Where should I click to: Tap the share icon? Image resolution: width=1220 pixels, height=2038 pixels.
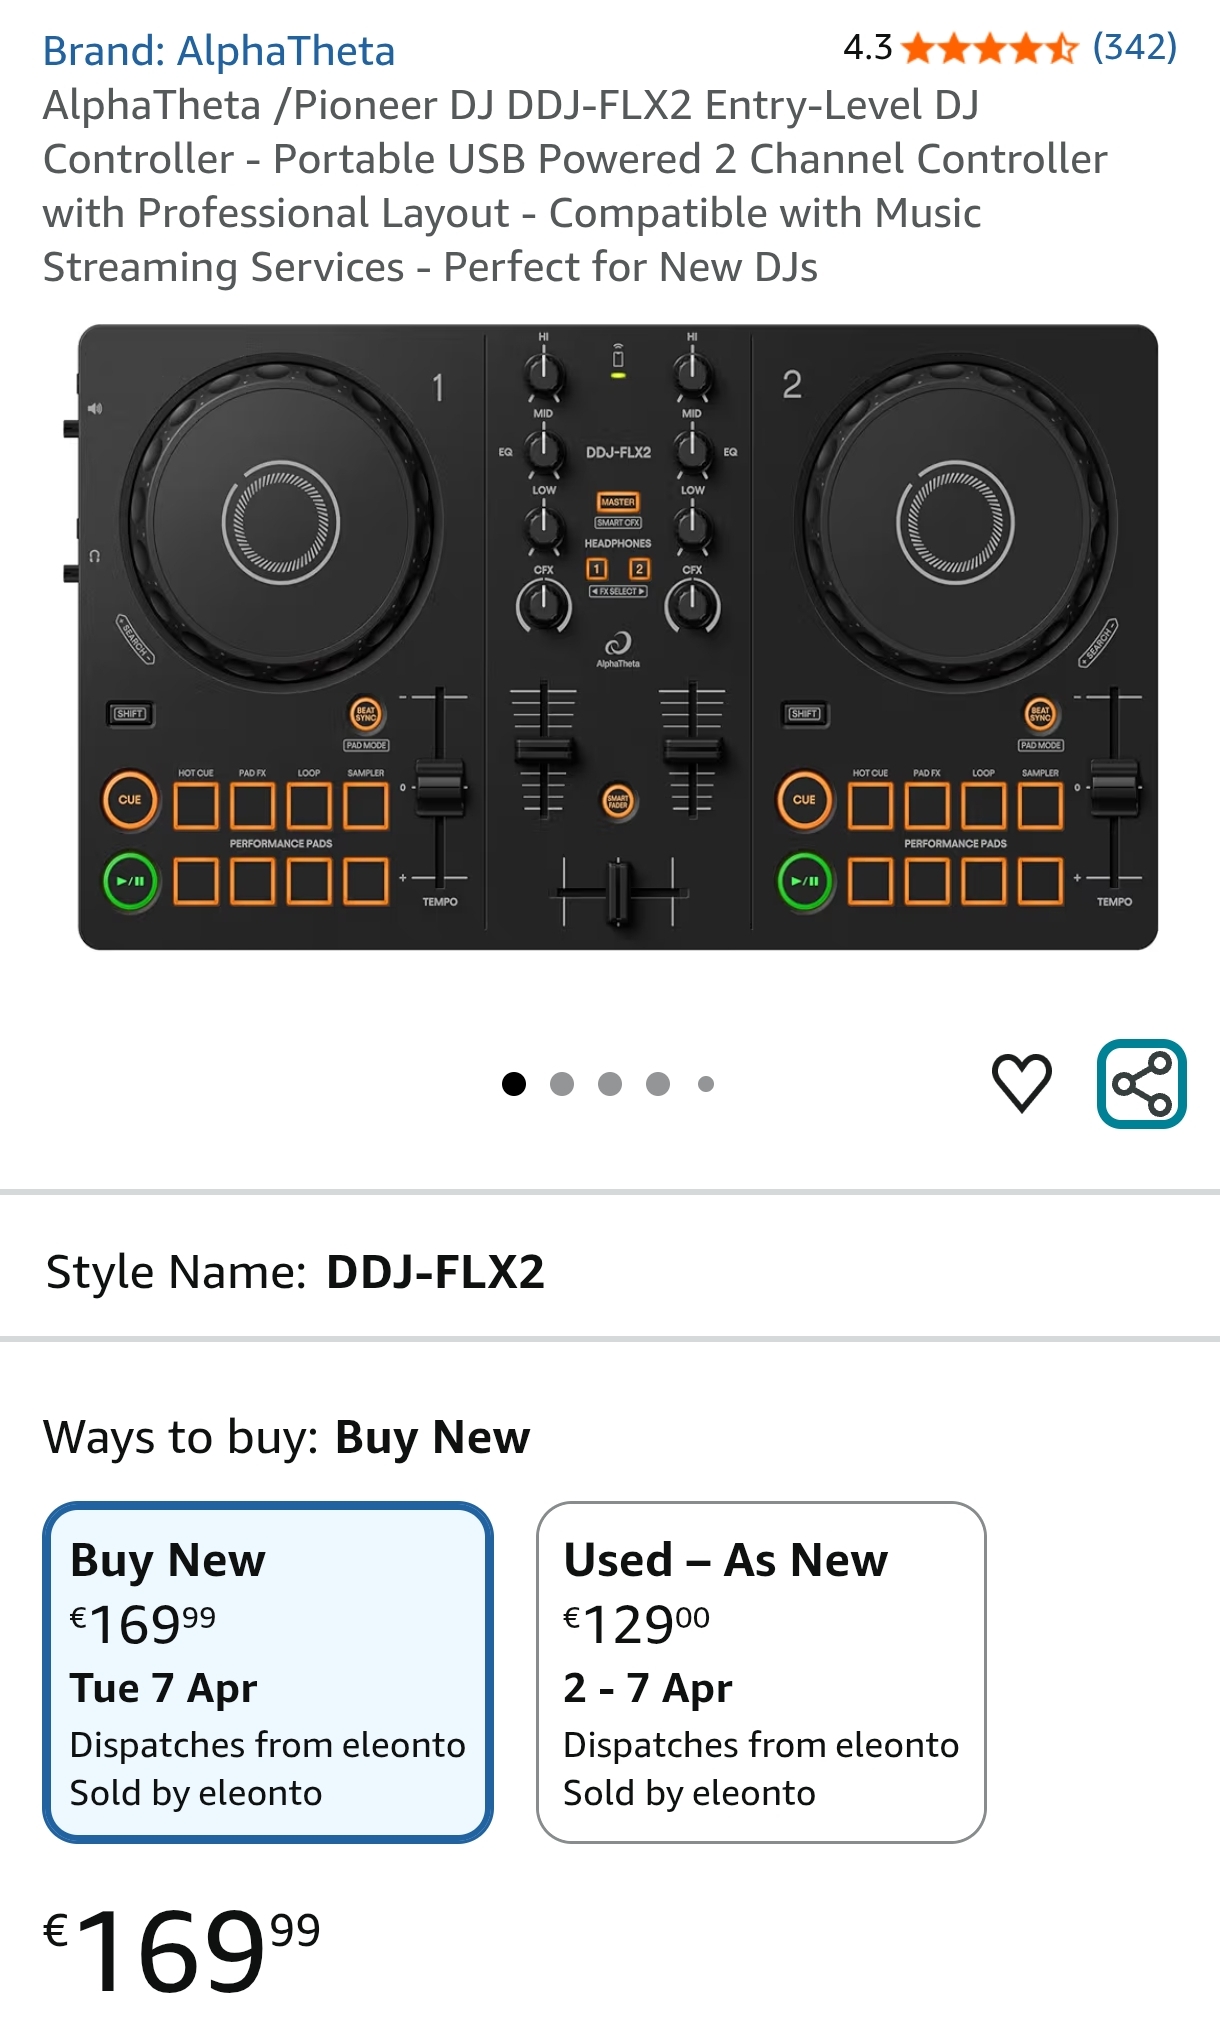point(1141,1084)
